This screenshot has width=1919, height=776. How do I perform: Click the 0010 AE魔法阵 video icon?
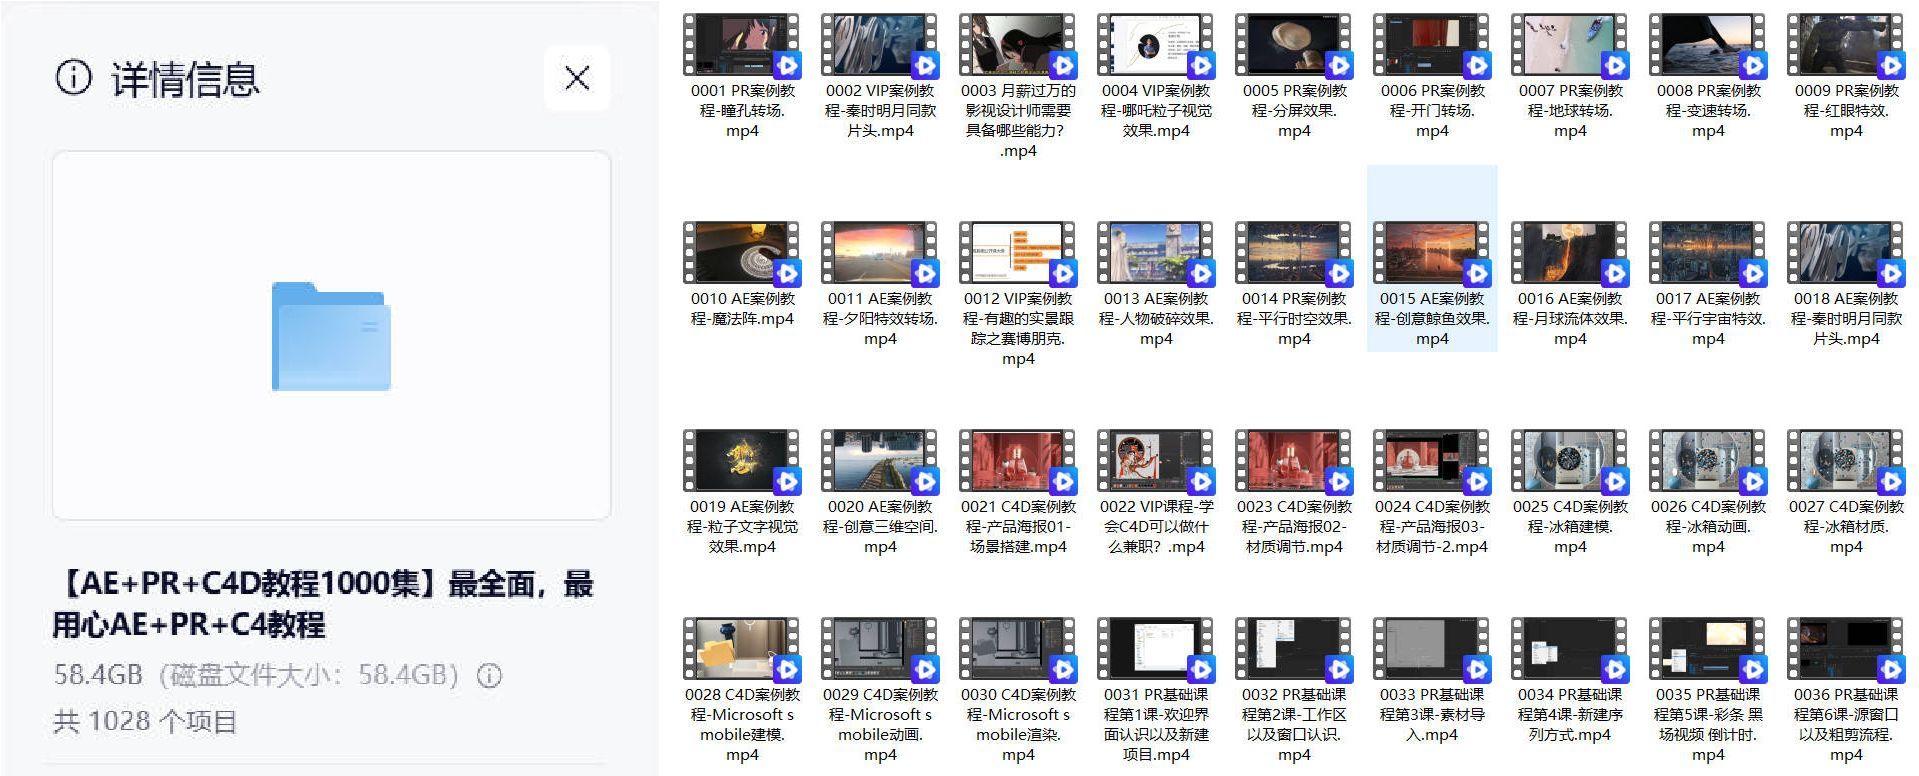point(741,254)
